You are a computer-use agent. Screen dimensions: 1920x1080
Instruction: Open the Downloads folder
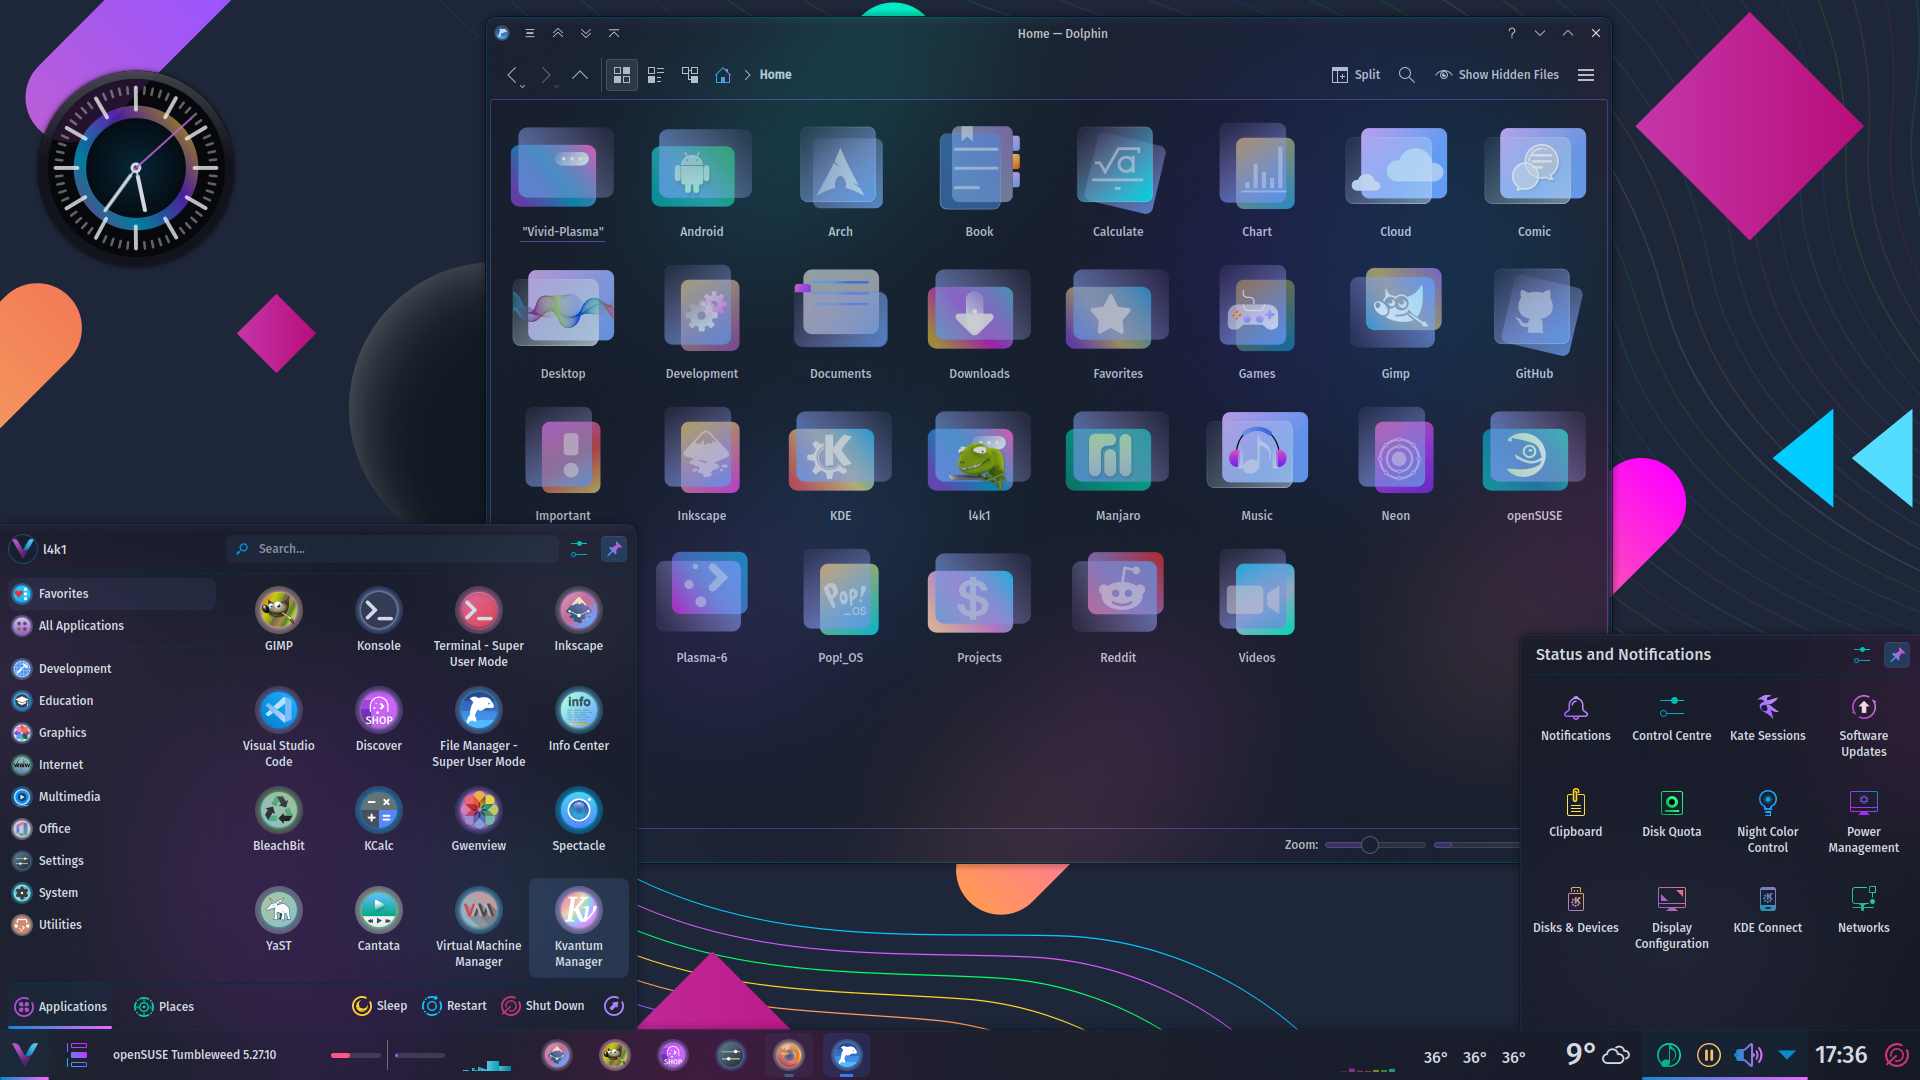click(x=979, y=325)
